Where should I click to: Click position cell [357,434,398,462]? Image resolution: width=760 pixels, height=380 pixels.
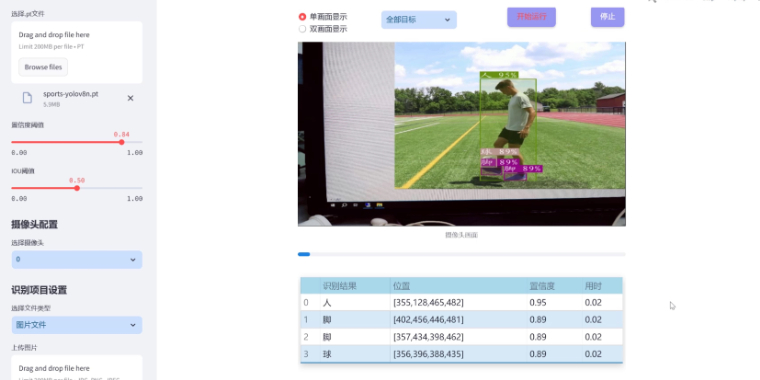point(459,337)
